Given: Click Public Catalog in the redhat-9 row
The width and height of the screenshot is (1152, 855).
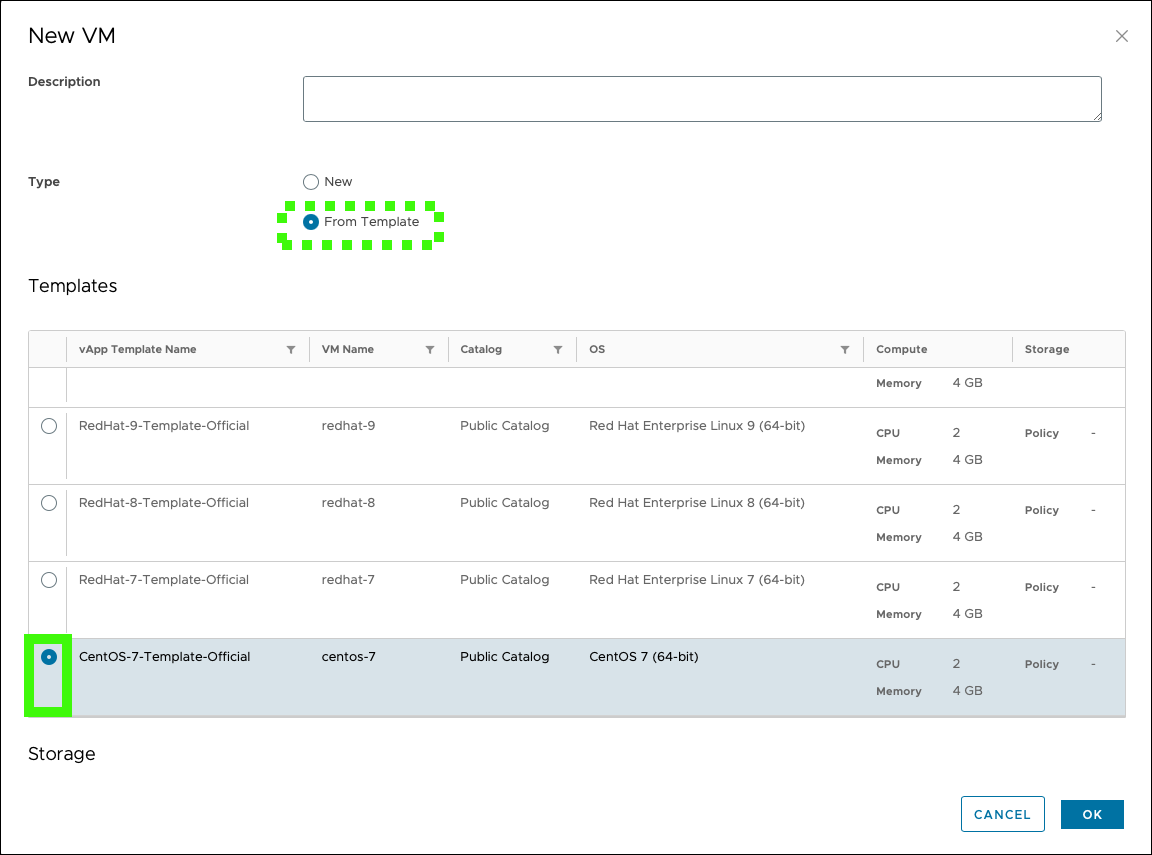Looking at the screenshot, I should pyautogui.click(x=505, y=426).
